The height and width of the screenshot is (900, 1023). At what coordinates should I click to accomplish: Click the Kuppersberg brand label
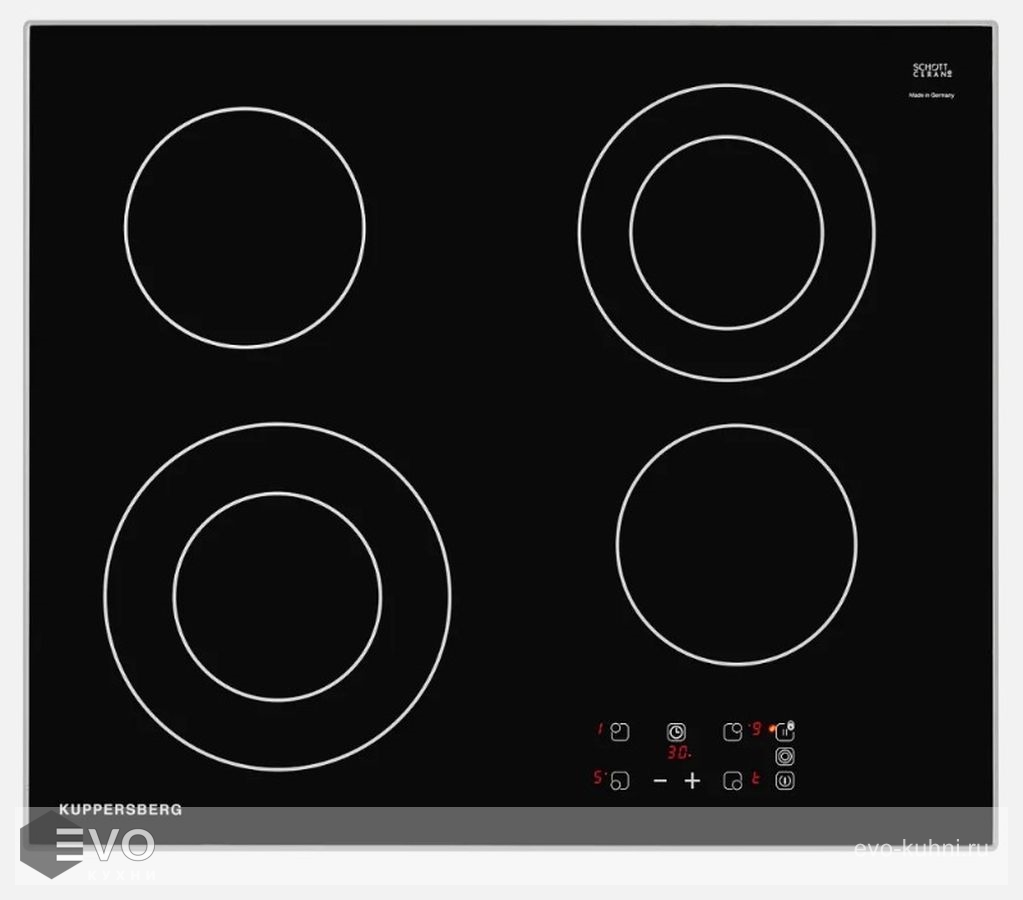[120, 810]
